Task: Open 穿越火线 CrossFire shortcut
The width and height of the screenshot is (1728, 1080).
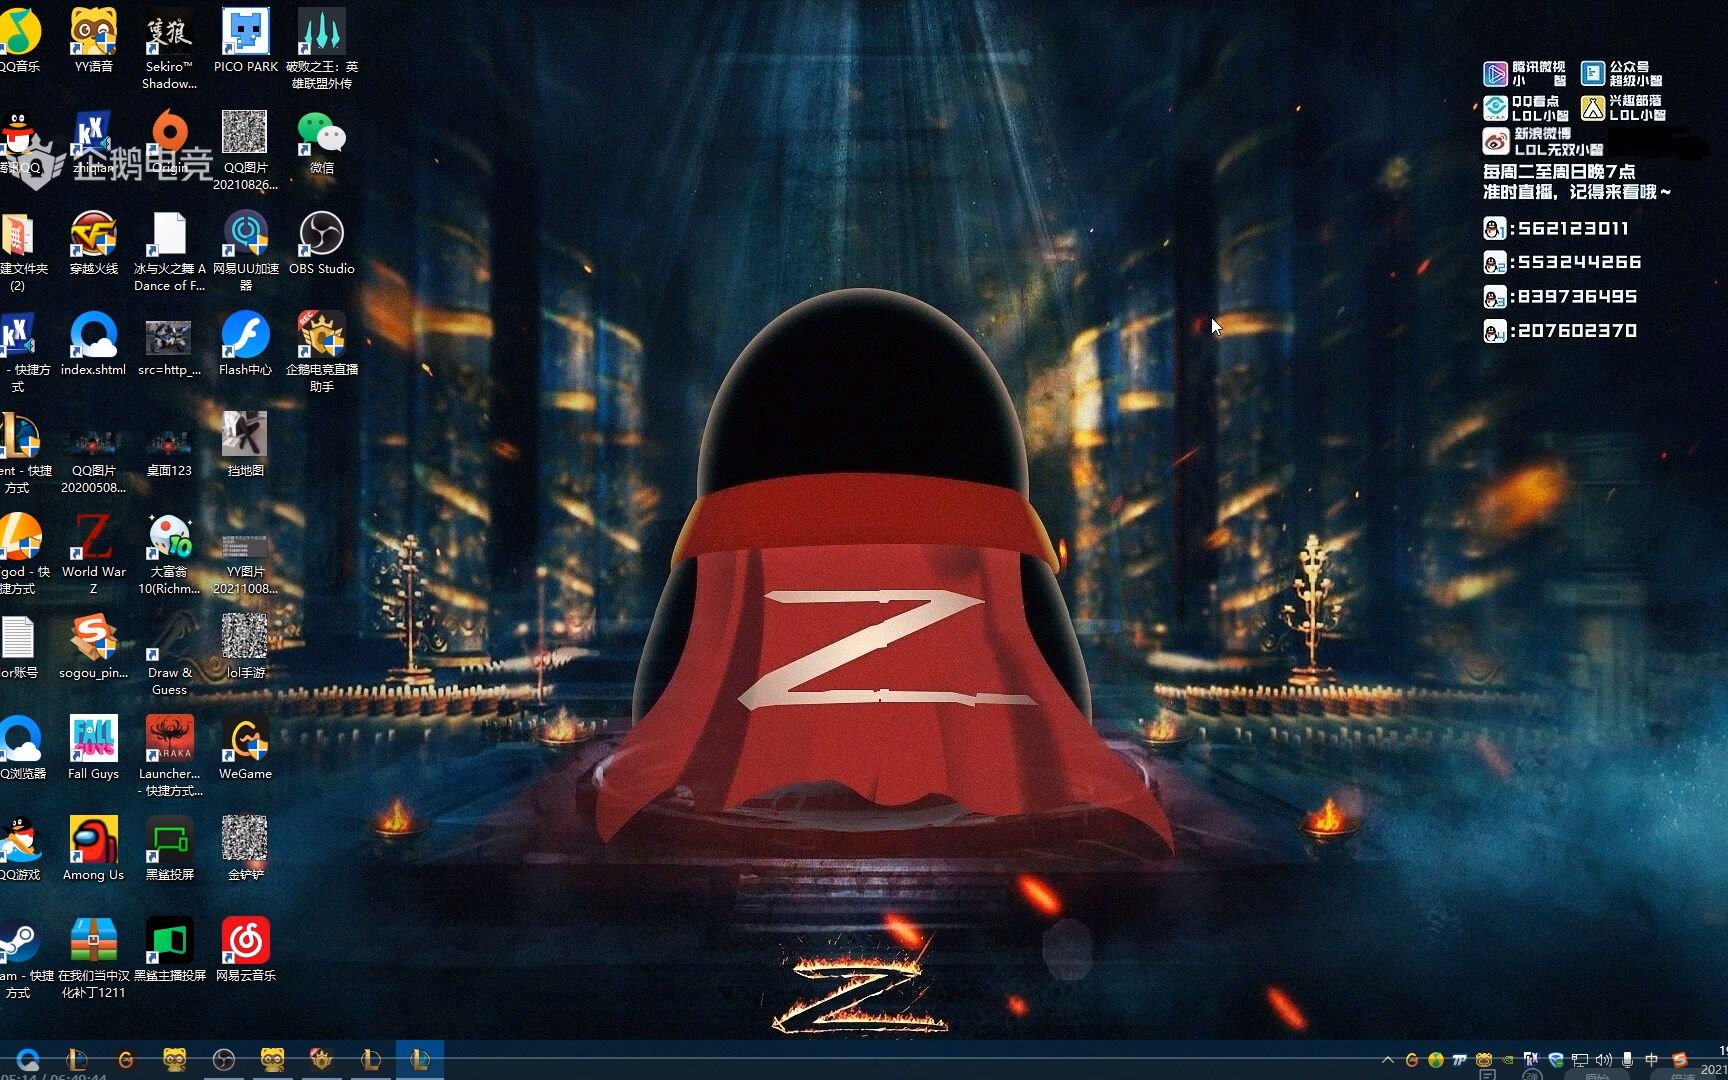Action: click(x=93, y=243)
